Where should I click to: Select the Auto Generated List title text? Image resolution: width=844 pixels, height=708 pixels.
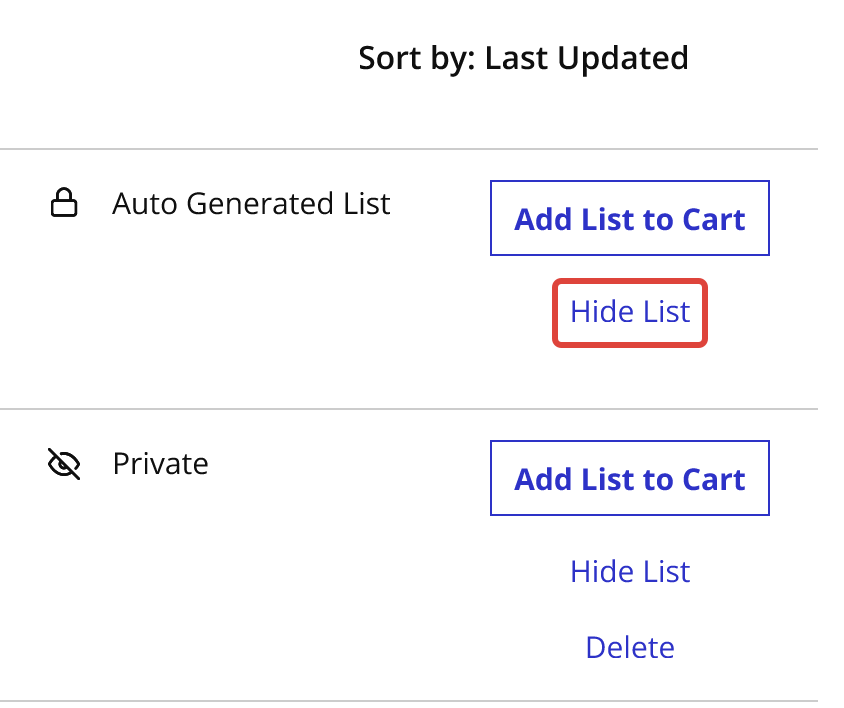pyautogui.click(x=251, y=204)
